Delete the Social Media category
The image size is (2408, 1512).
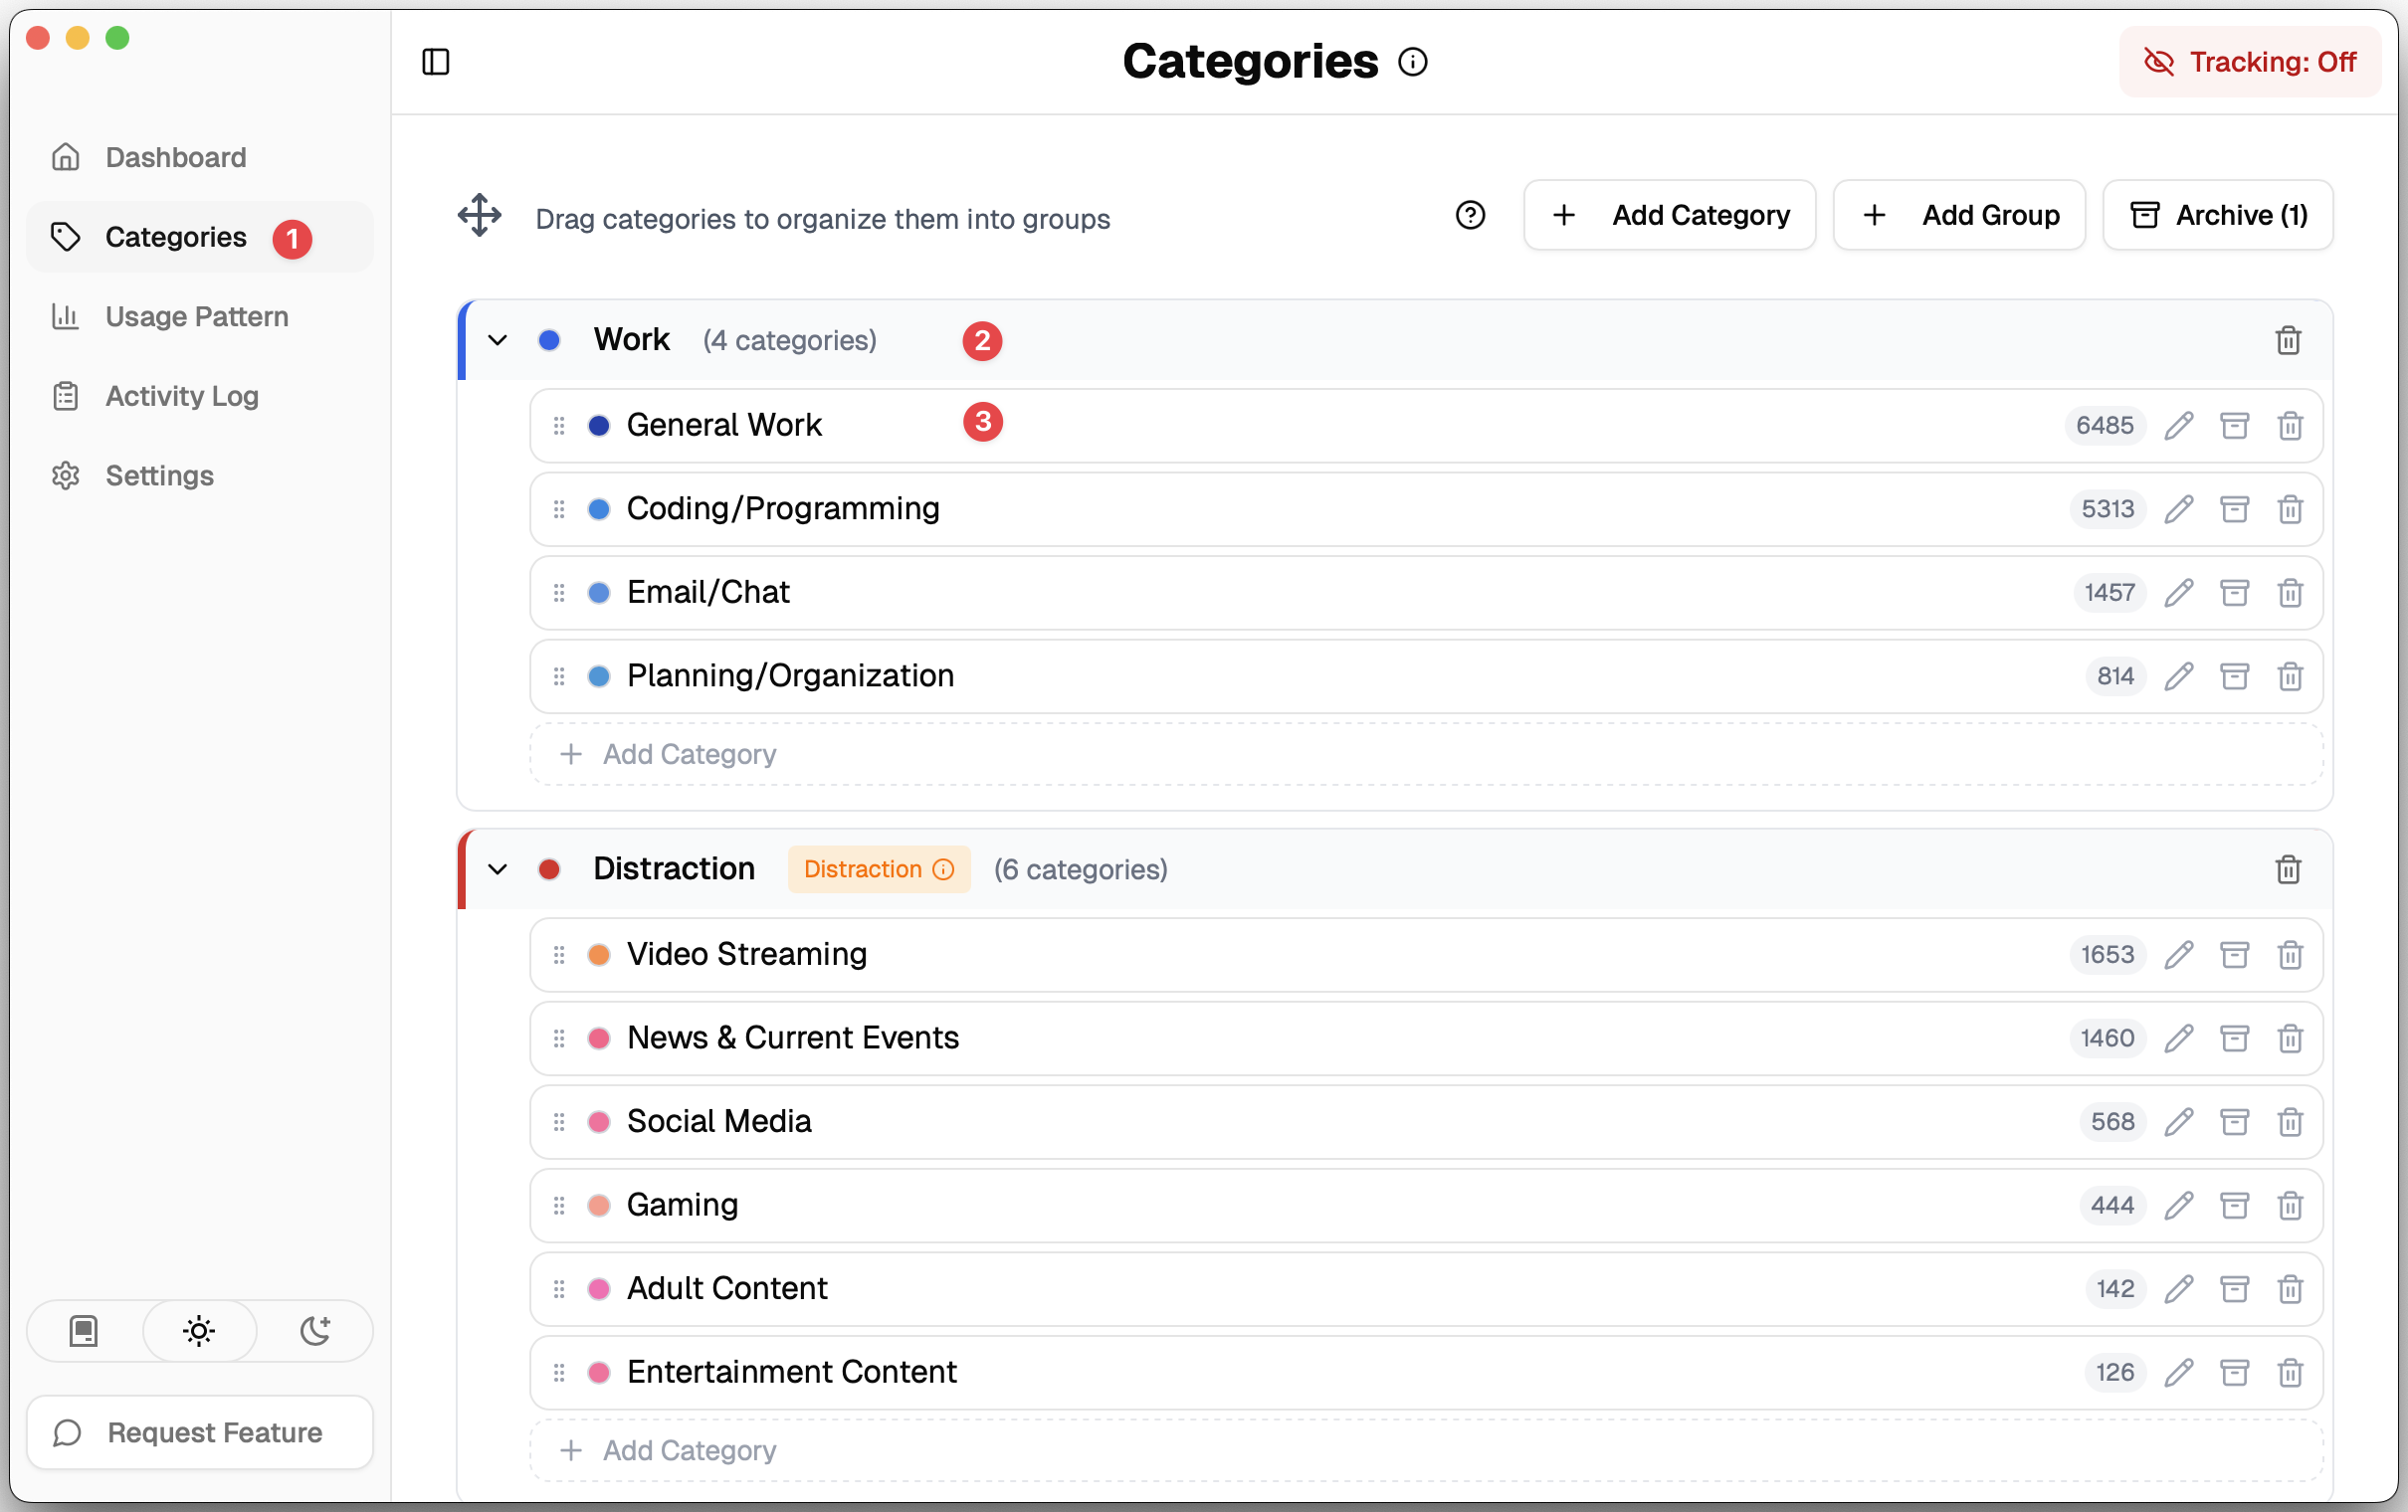[2290, 1121]
